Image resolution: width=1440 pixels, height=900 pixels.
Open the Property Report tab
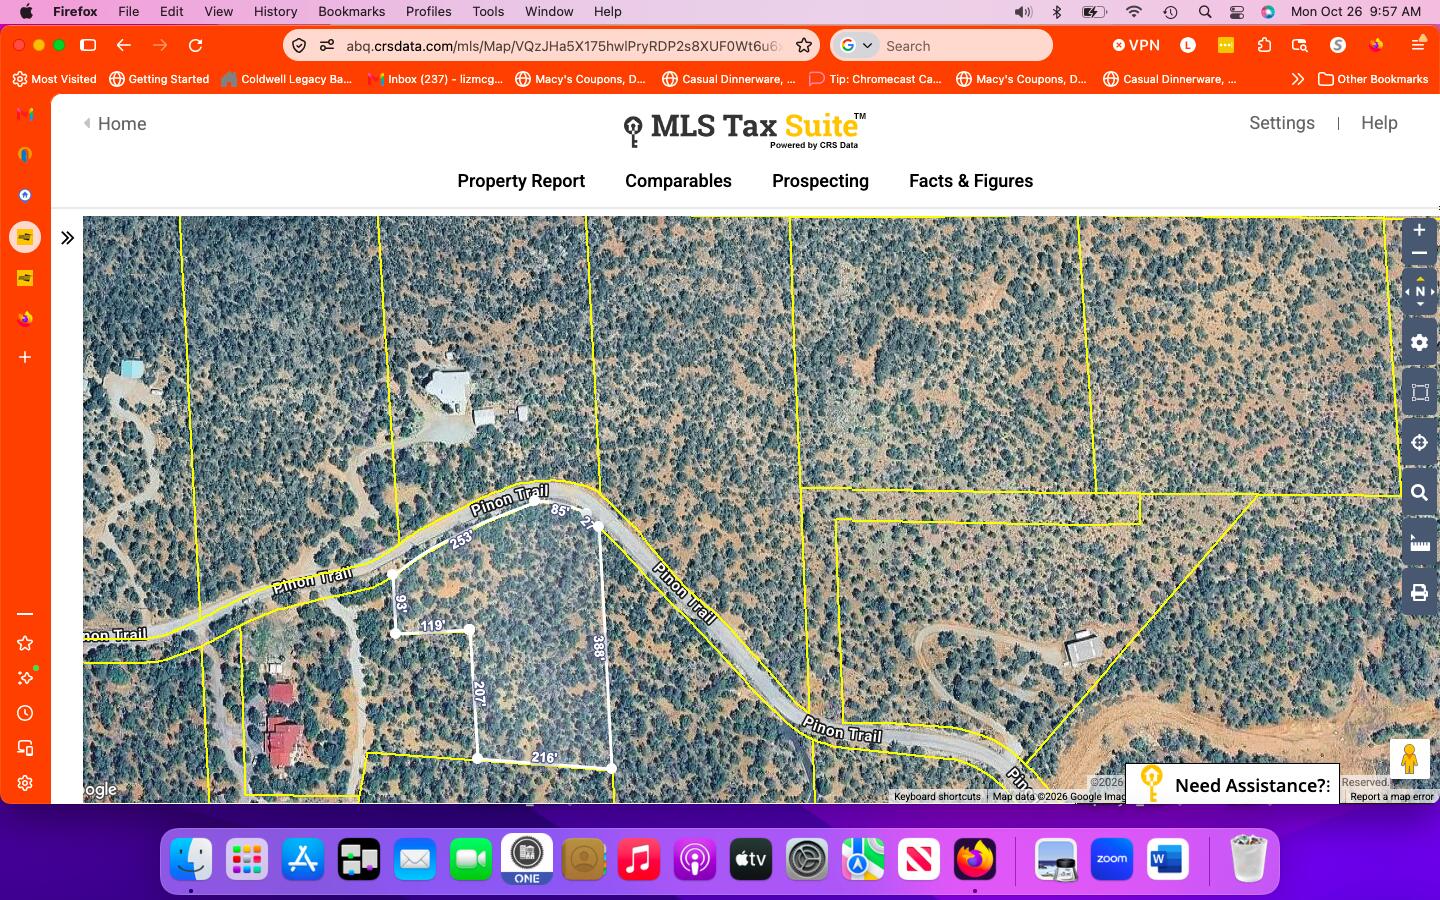click(521, 181)
